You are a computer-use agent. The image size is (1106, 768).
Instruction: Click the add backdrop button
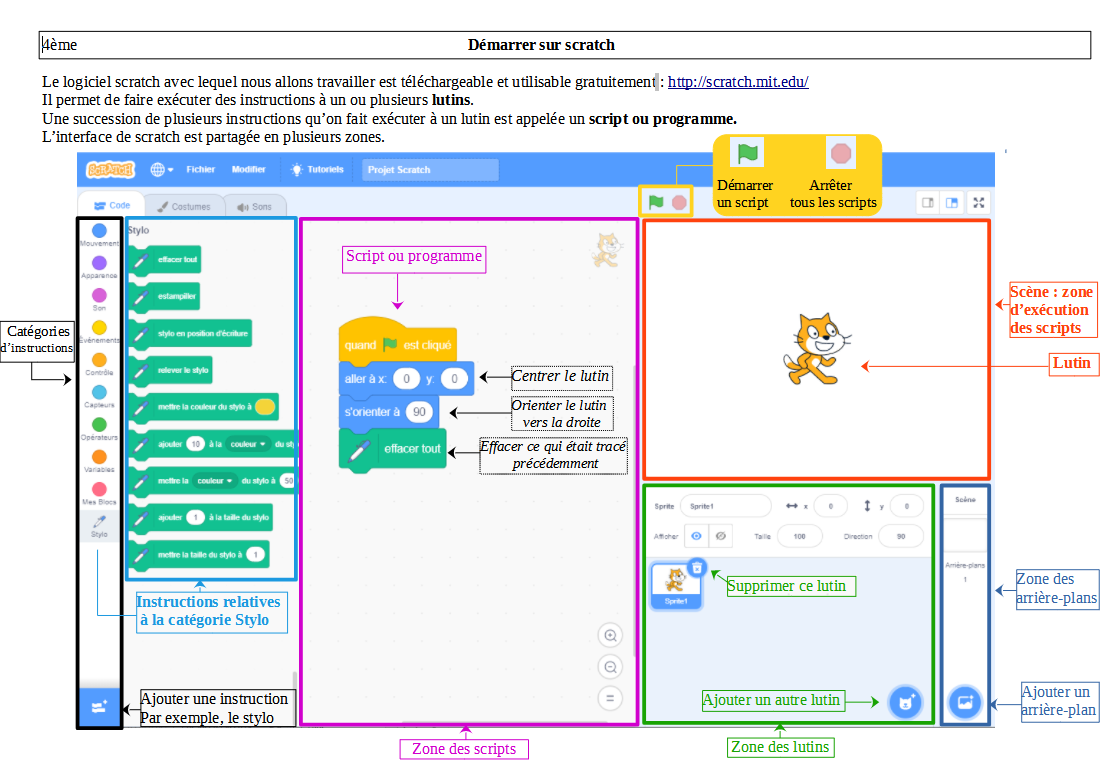[965, 702]
